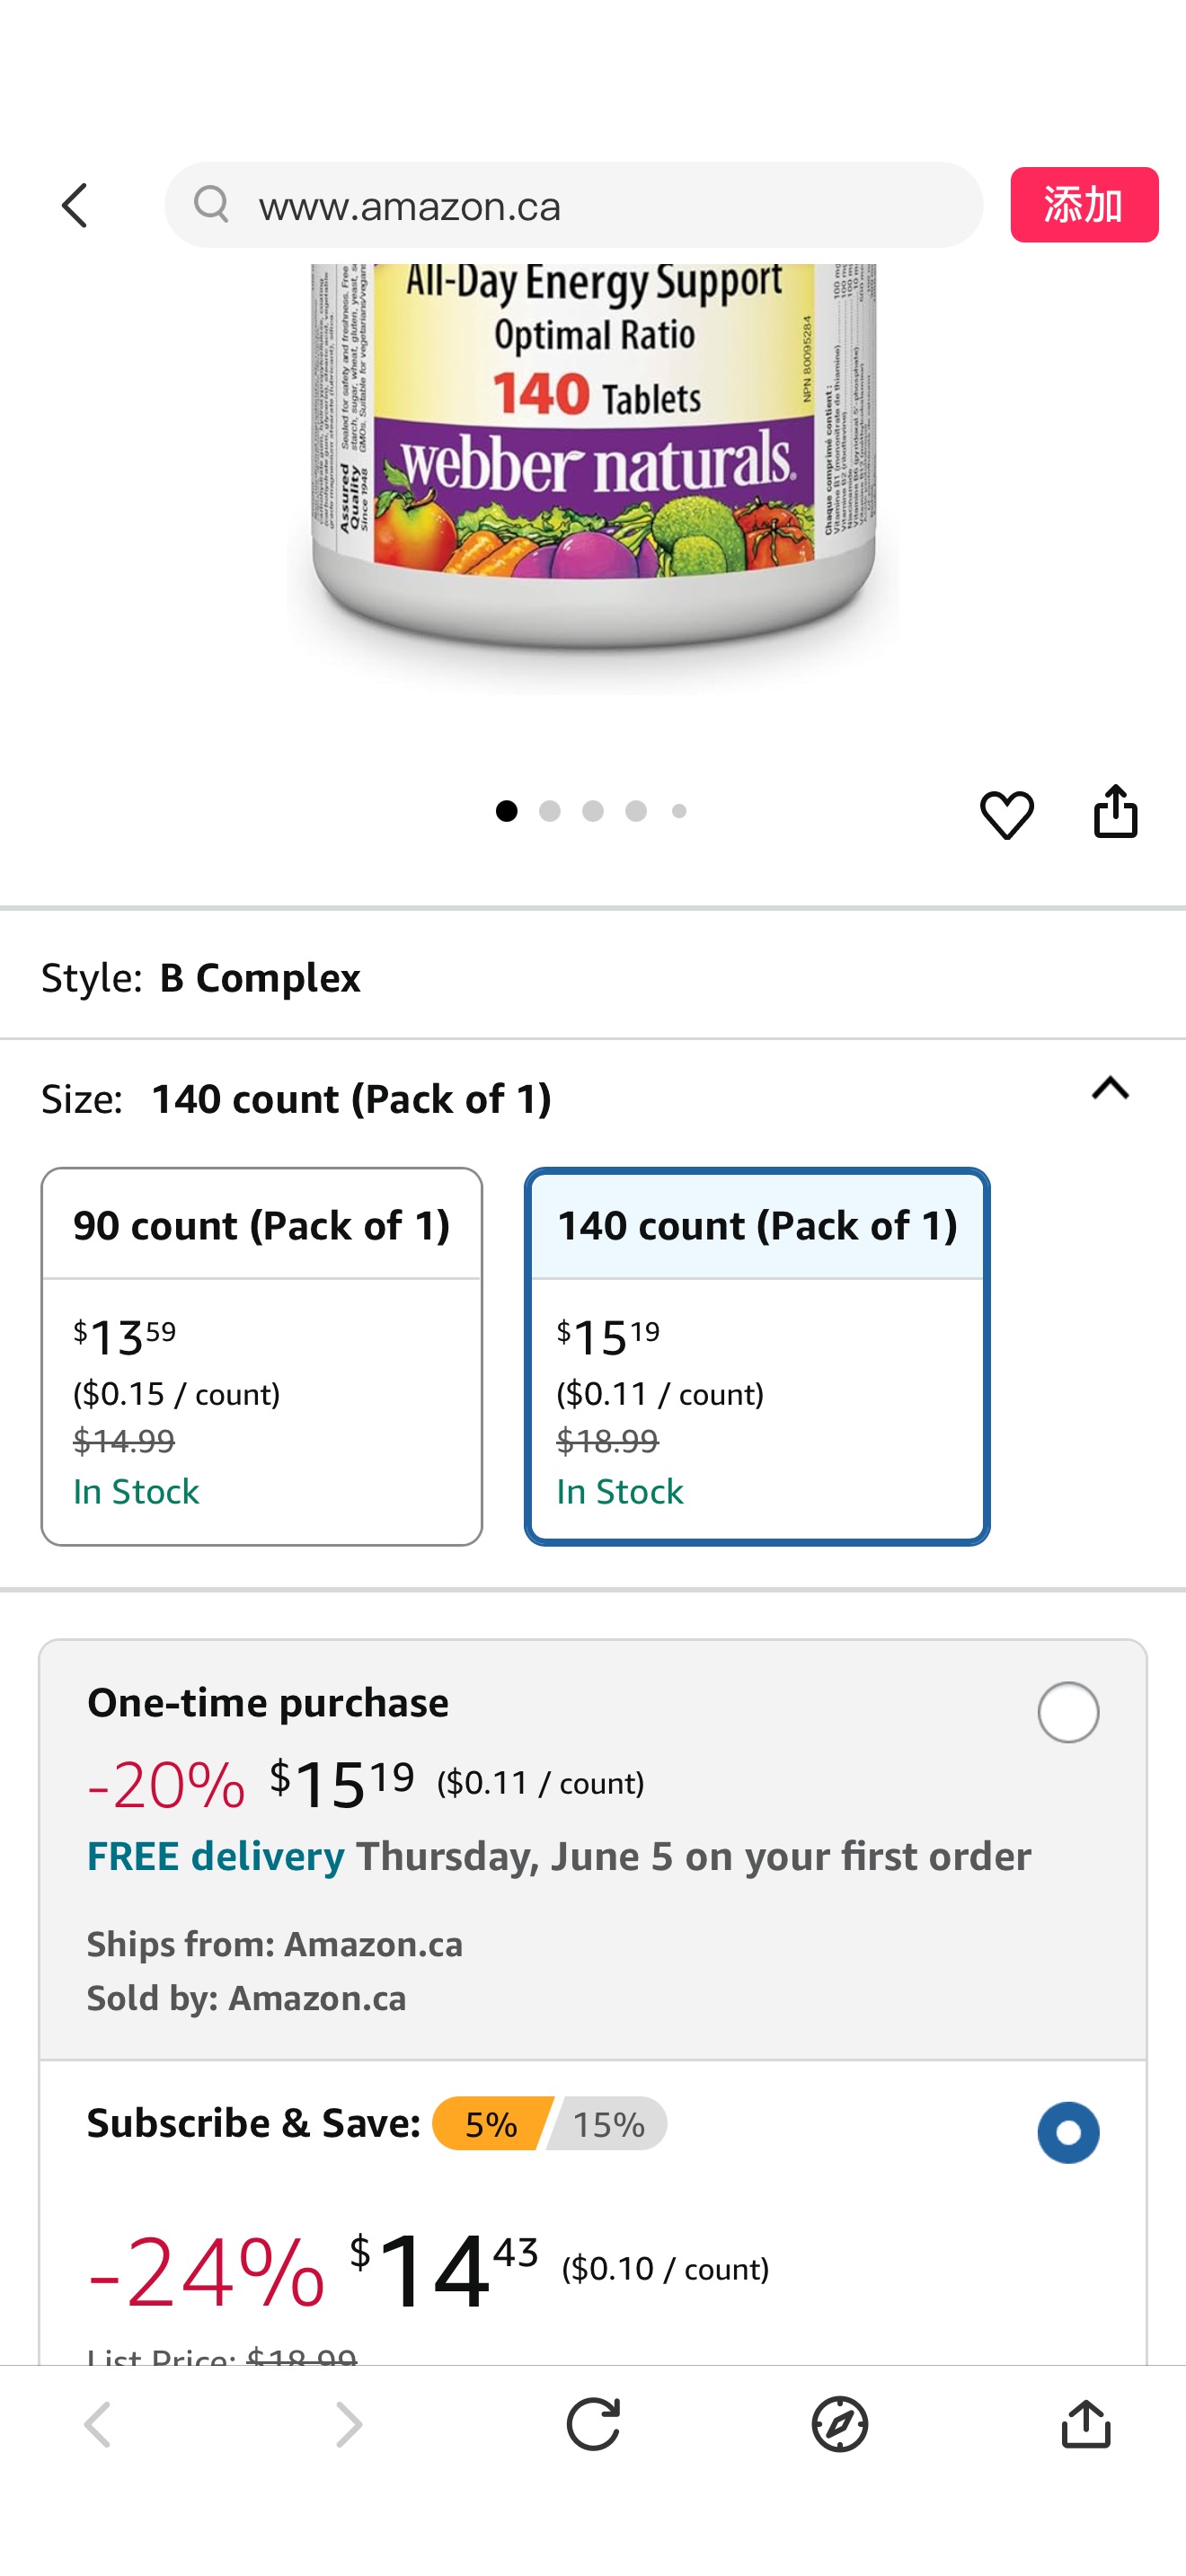Select the 15% Subscribe & Save badge
This screenshot has width=1186, height=2576.
[x=608, y=2124]
